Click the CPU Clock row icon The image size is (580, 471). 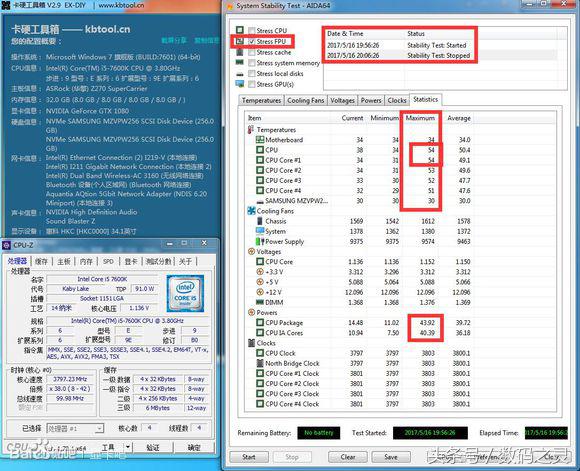260,353
